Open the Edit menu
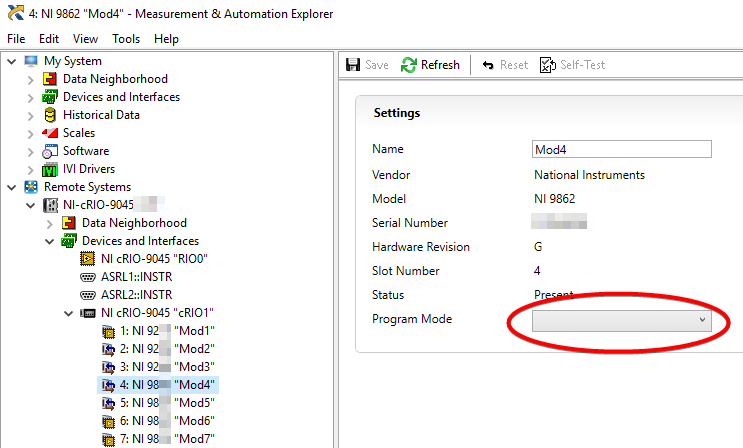743x448 pixels. click(49, 39)
